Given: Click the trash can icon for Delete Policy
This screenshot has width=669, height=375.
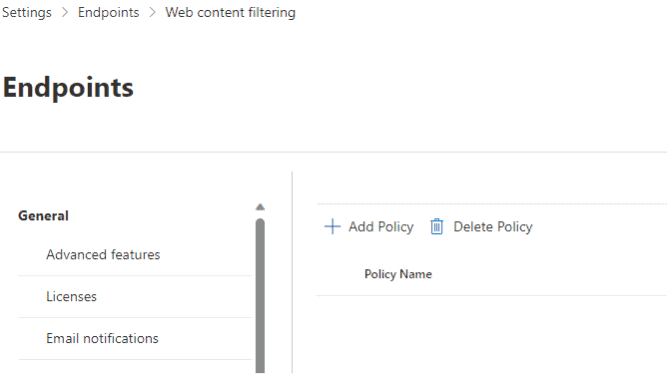Looking at the screenshot, I should pos(436,227).
